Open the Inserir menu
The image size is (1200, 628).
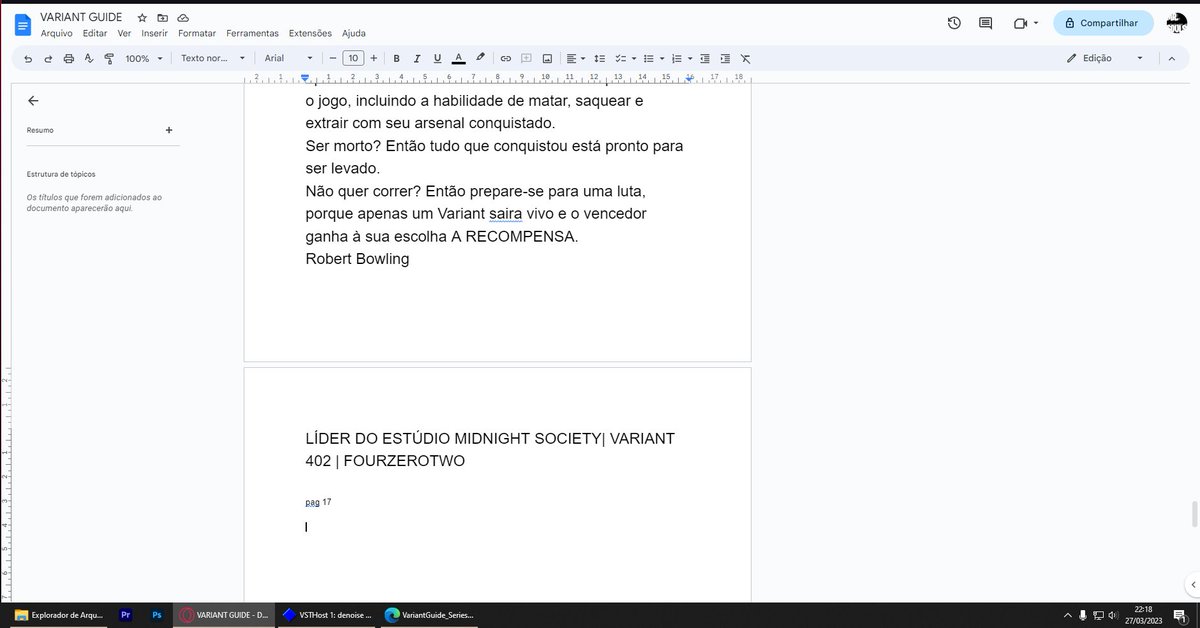155,33
